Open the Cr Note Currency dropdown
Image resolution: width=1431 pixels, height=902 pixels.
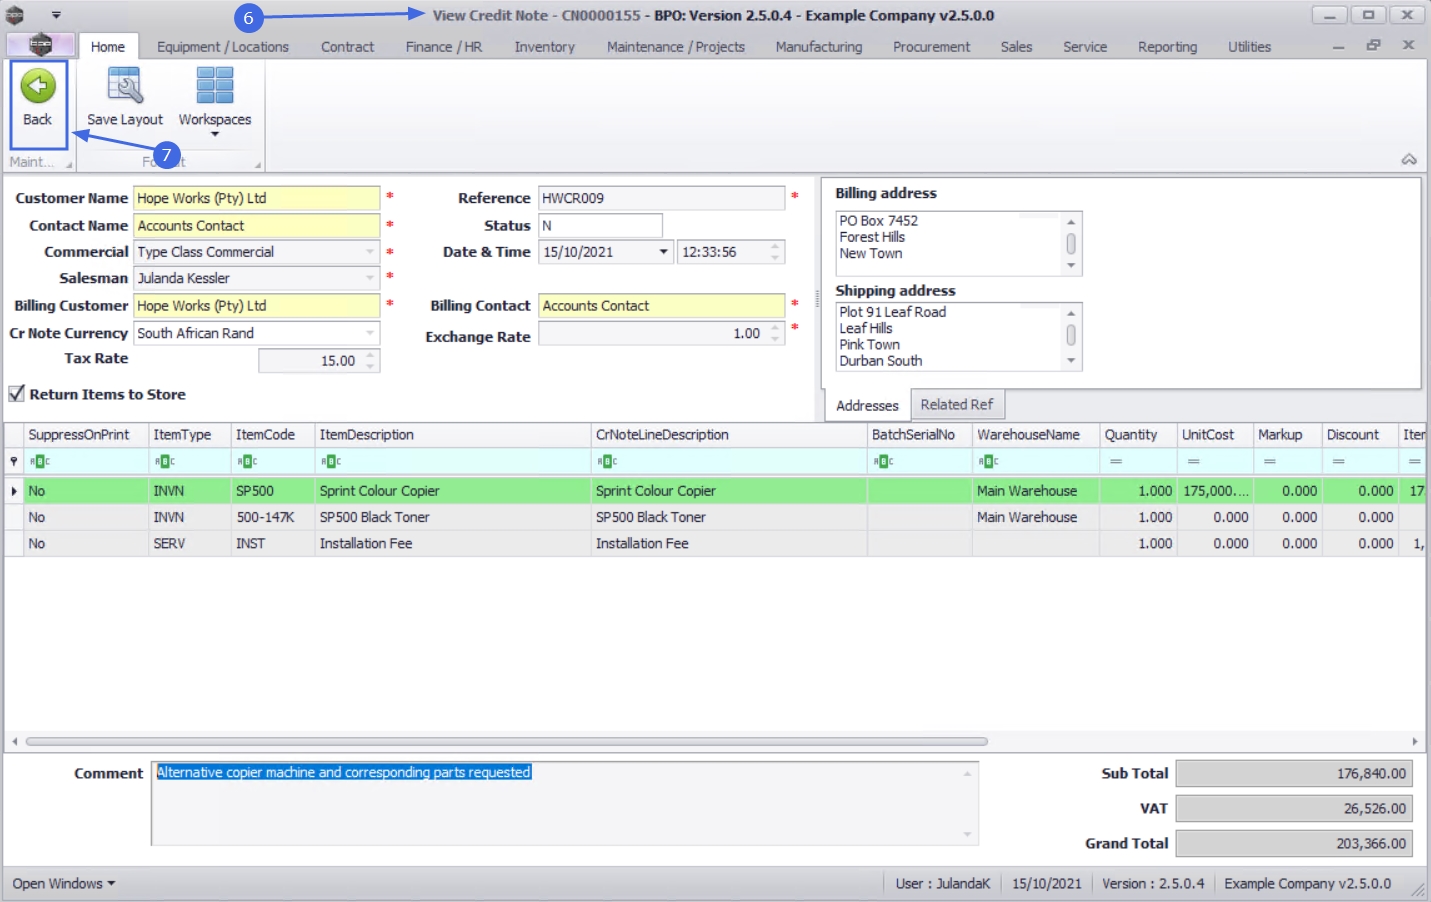click(370, 333)
